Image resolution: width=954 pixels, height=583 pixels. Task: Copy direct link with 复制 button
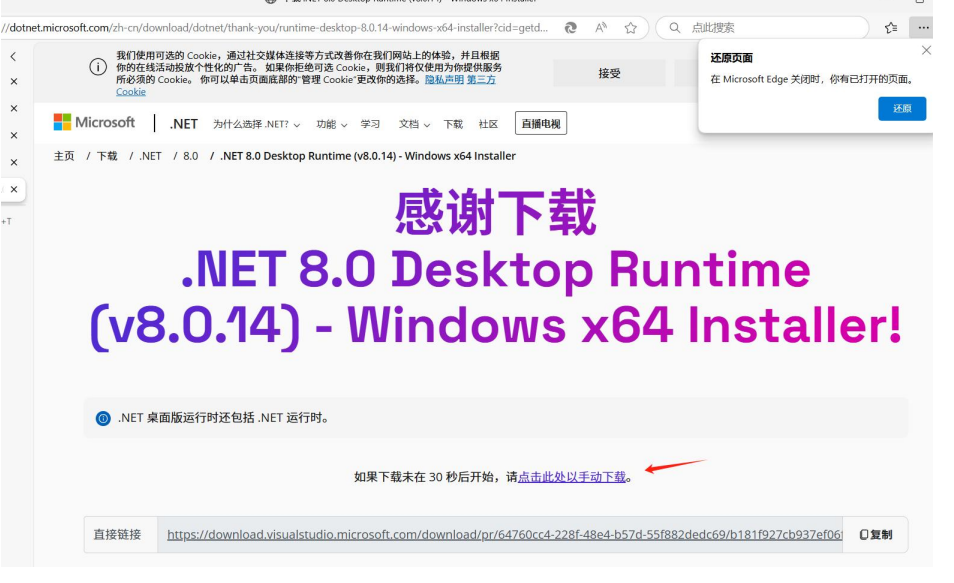click(876, 534)
